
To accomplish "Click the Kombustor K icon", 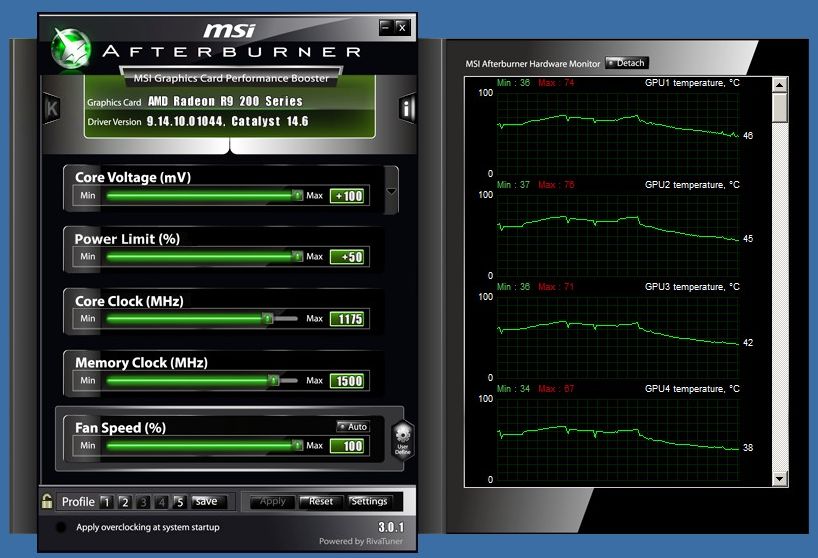I will [x=52, y=108].
